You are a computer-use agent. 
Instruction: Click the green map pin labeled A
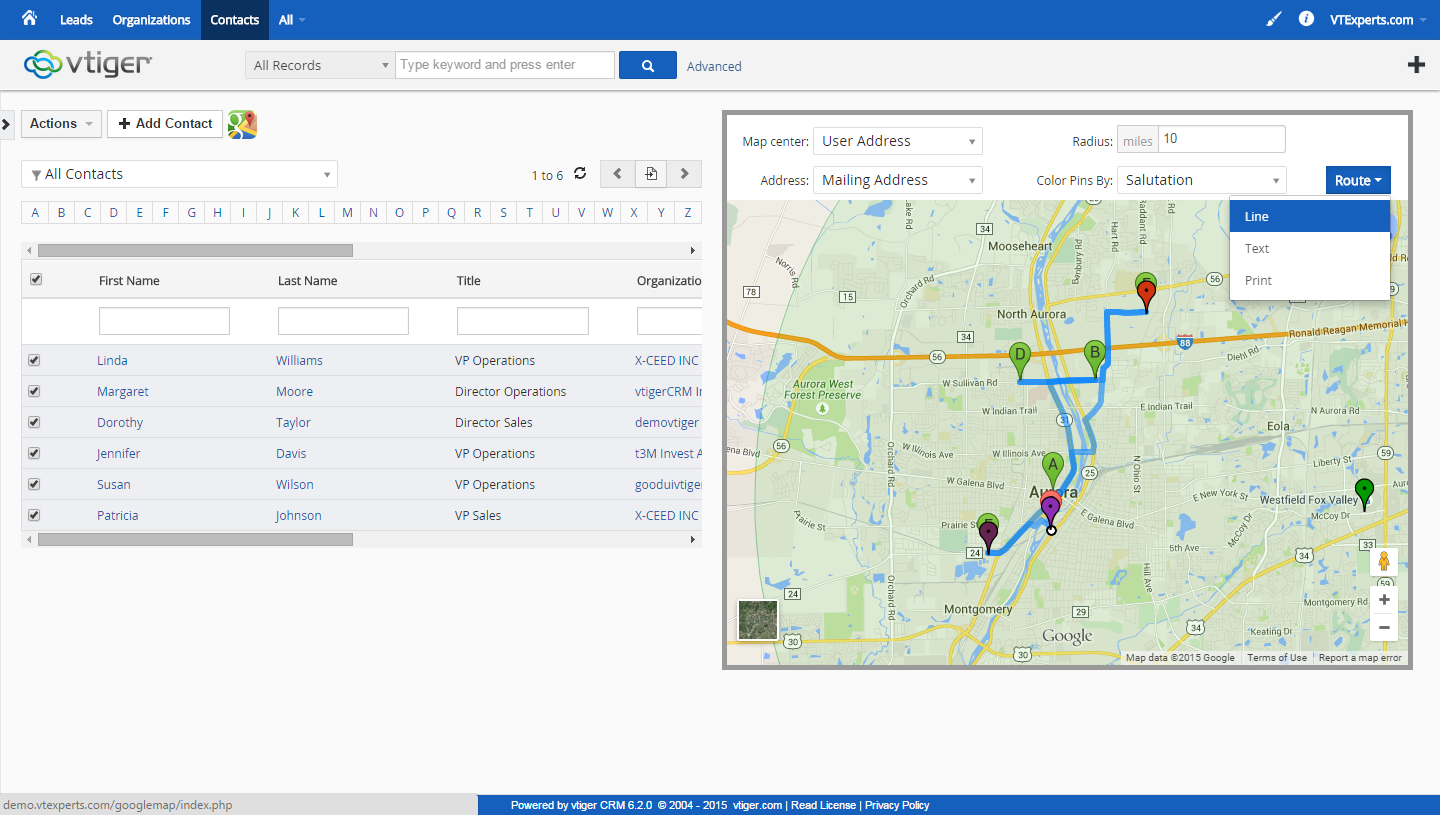click(x=1052, y=470)
